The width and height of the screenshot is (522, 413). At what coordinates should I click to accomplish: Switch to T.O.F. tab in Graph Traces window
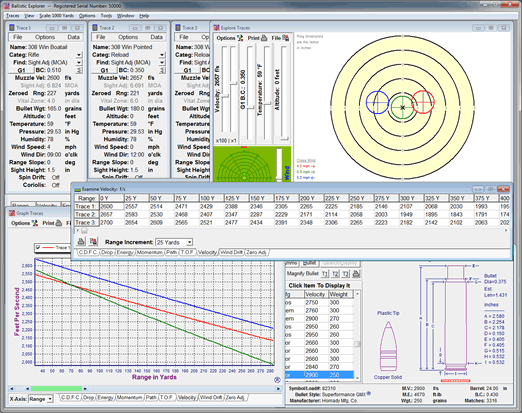tap(166, 397)
